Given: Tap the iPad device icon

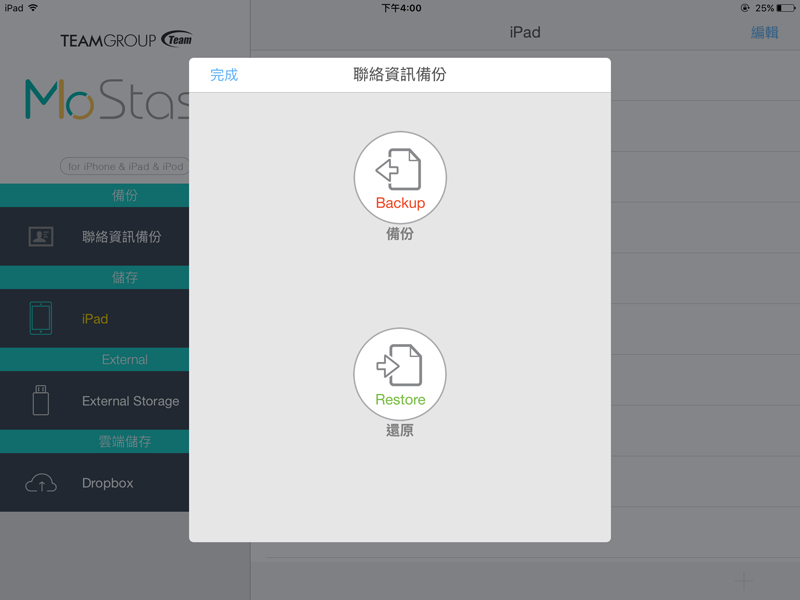Looking at the screenshot, I should (41, 318).
